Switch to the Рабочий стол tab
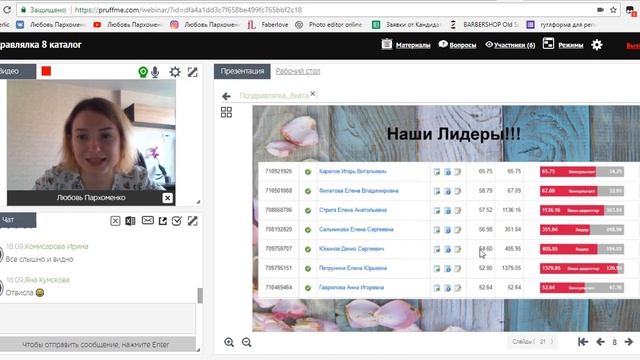This screenshot has width=640, height=360. point(298,71)
